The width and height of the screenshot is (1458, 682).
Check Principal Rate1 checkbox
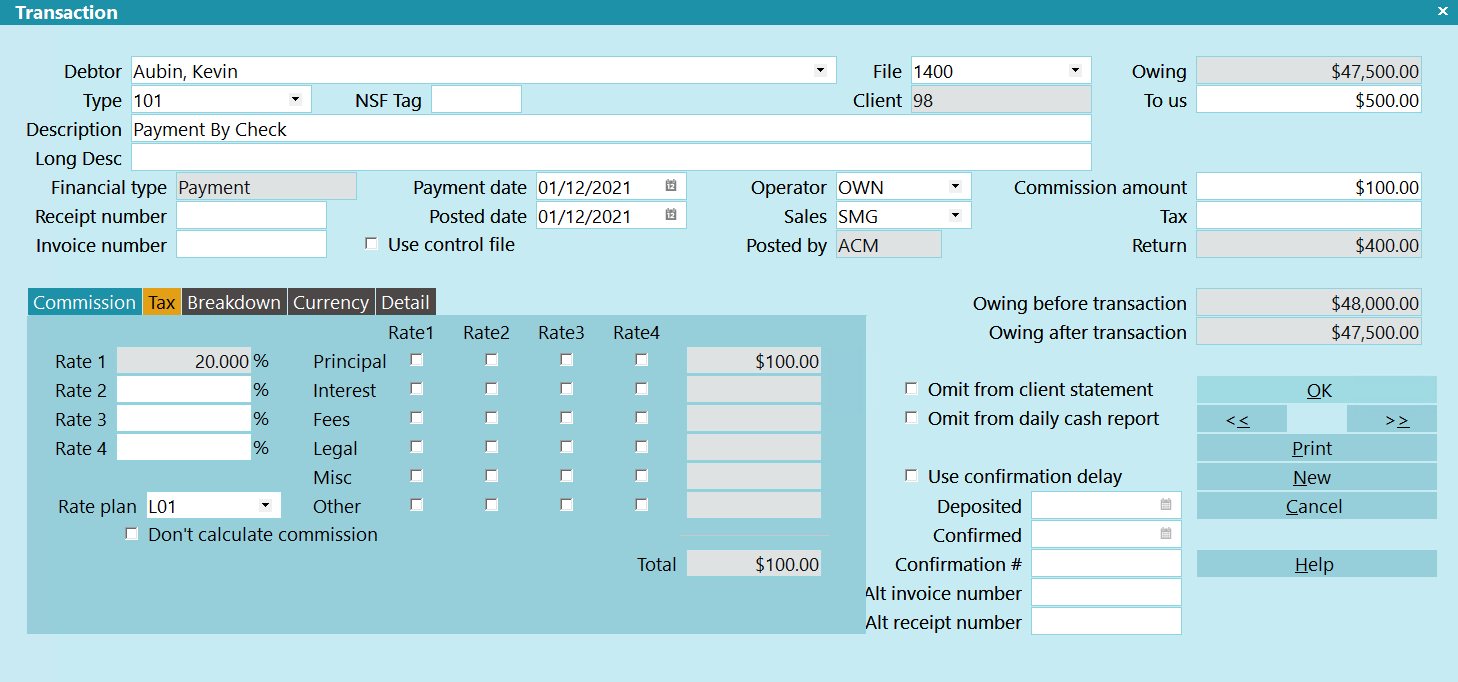(x=417, y=360)
